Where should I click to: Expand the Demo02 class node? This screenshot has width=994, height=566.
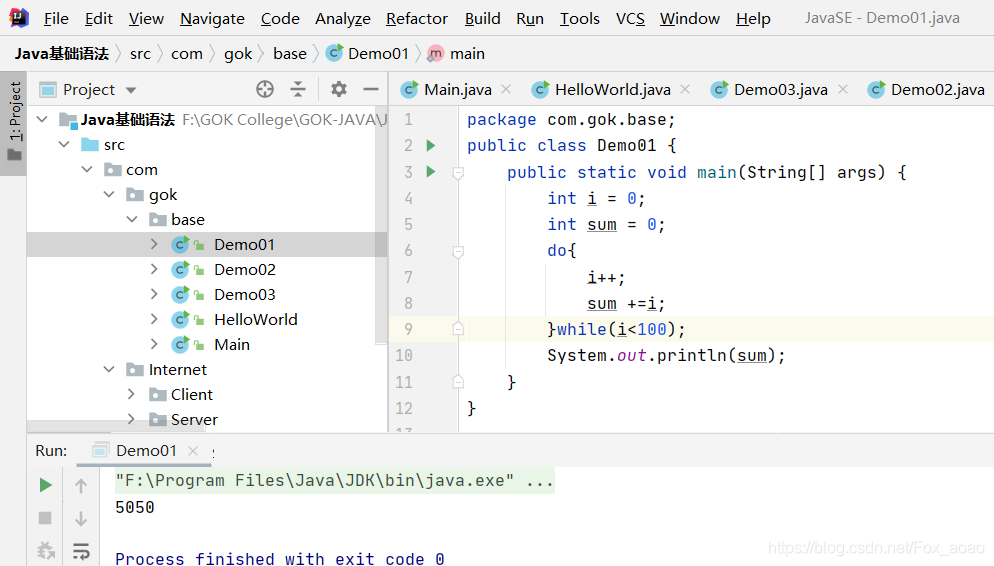click(154, 269)
